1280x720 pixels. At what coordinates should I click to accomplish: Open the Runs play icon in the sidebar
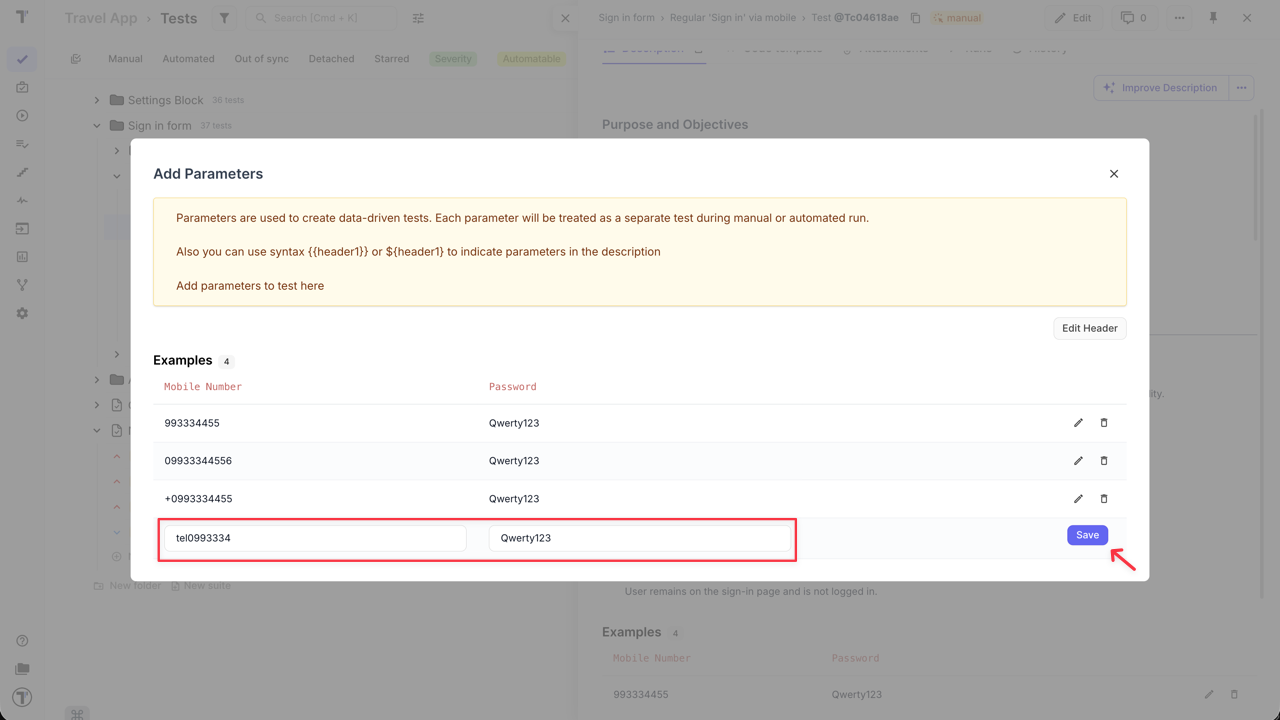coord(22,115)
